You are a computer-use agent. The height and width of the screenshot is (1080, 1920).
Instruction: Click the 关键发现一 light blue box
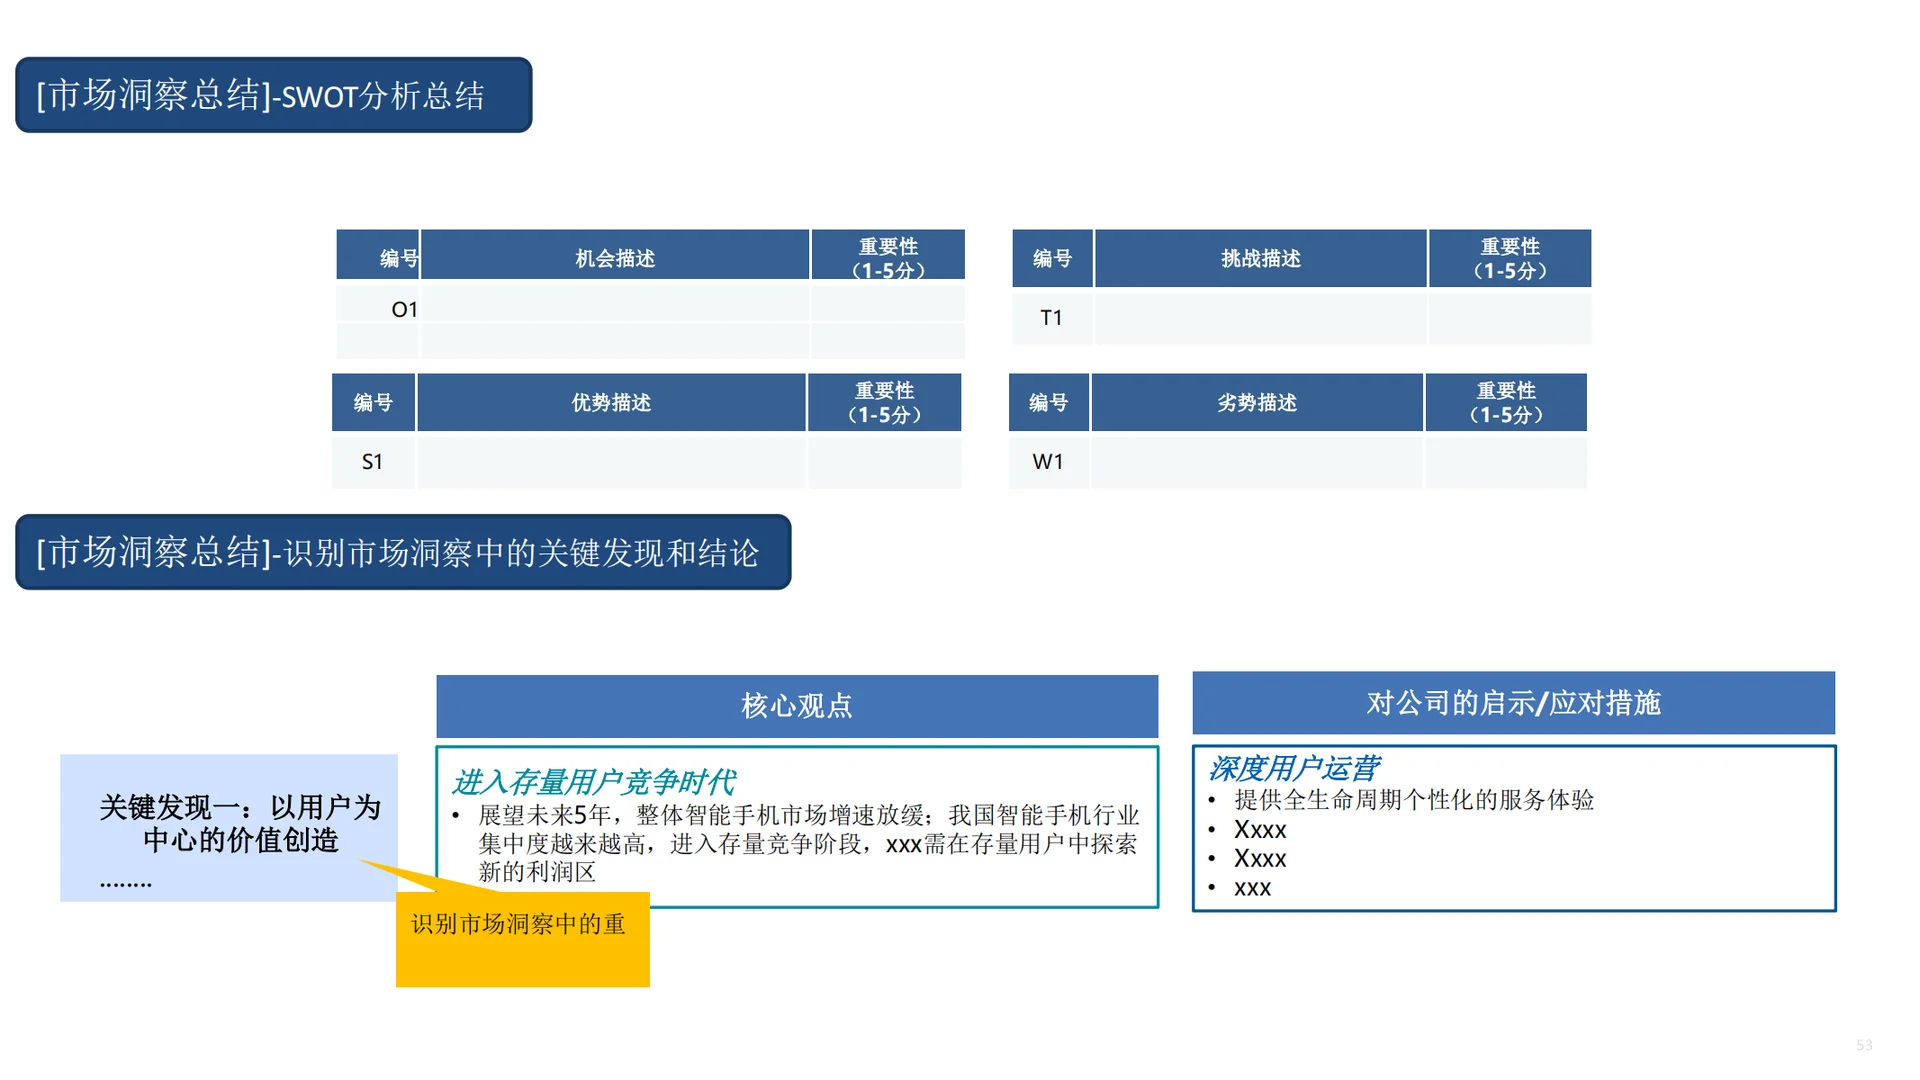click(229, 828)
